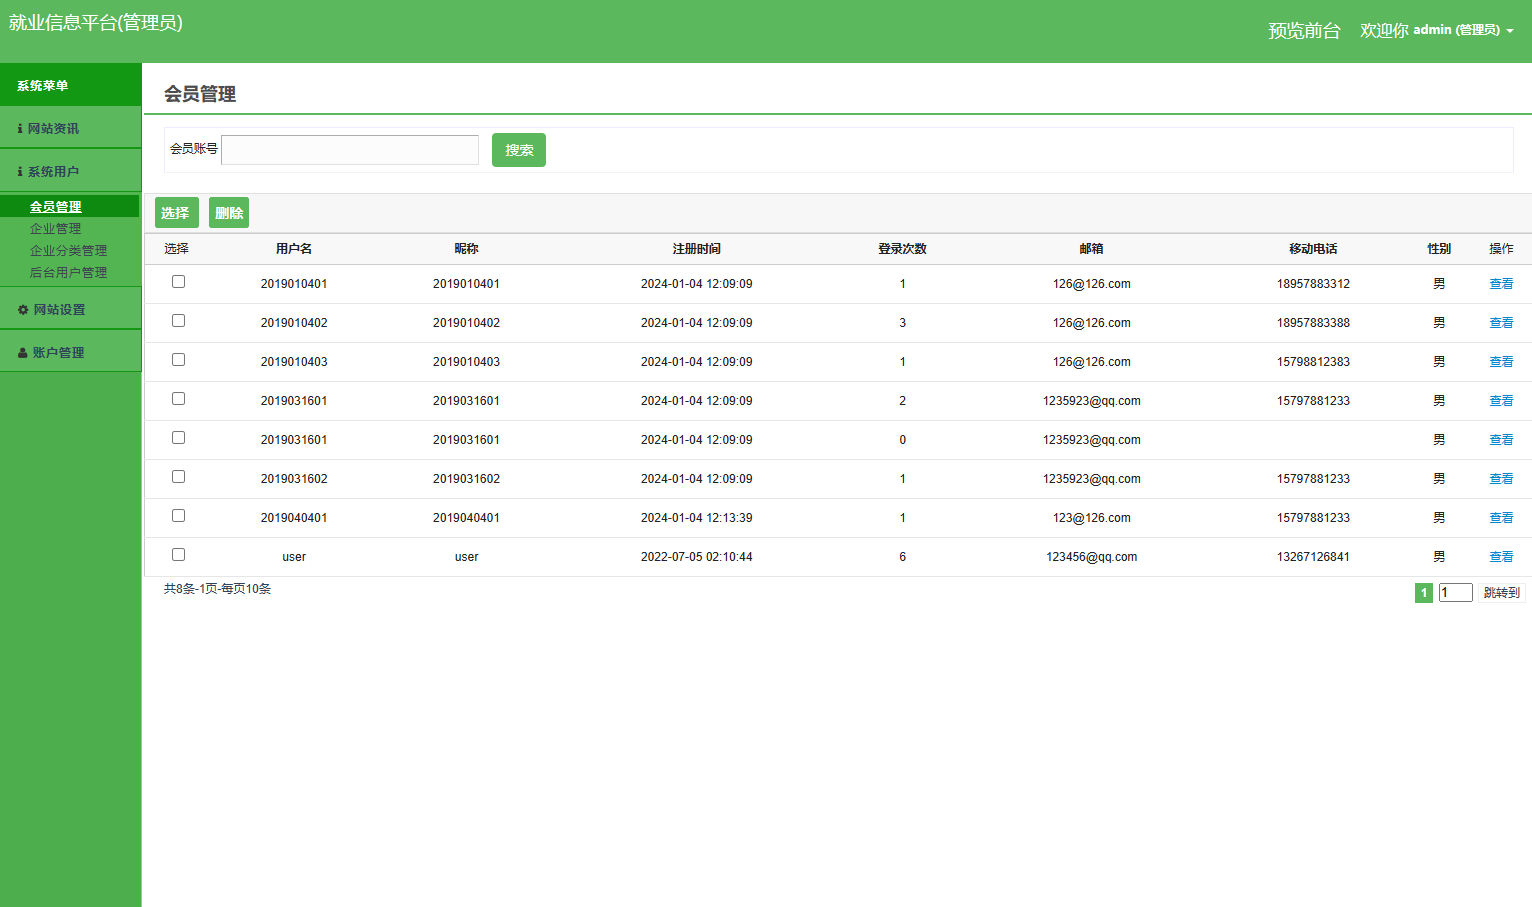Image resolution: width=1532 pixels, height=907 pixels.
Task: Expand the 网站资讯 sidebar section
Action: coord(54,129)
